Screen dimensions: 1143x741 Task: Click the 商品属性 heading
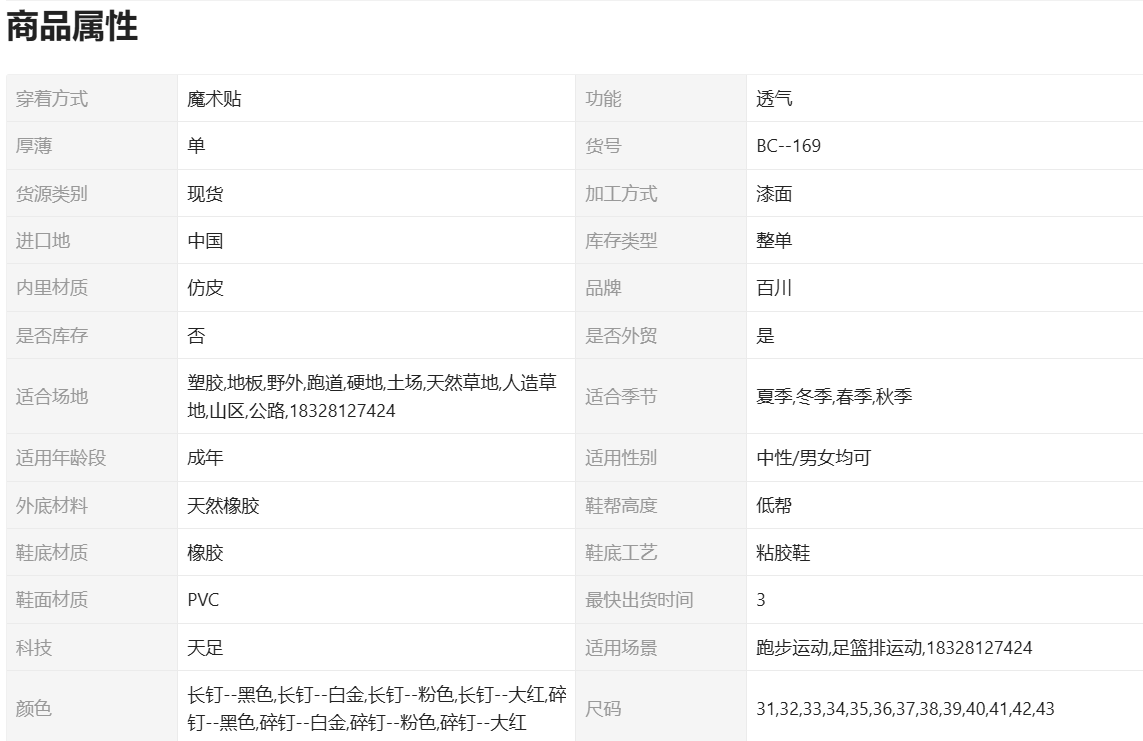coord(72,27)
